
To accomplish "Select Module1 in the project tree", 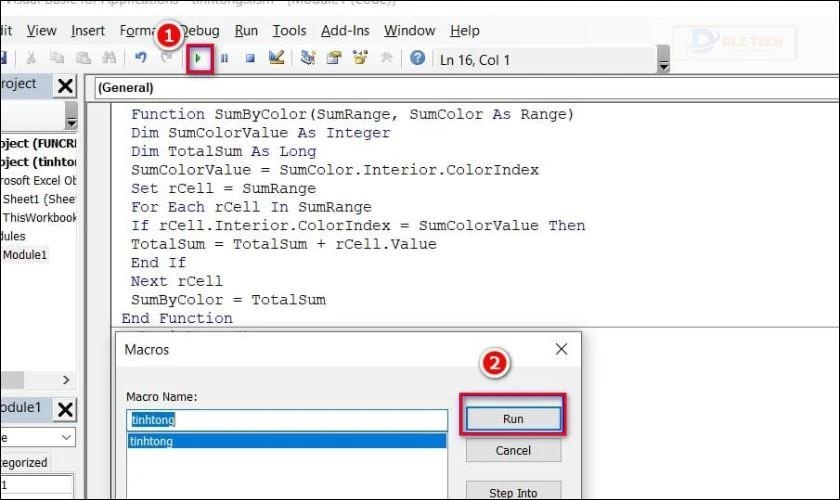I will coord(25,255).
